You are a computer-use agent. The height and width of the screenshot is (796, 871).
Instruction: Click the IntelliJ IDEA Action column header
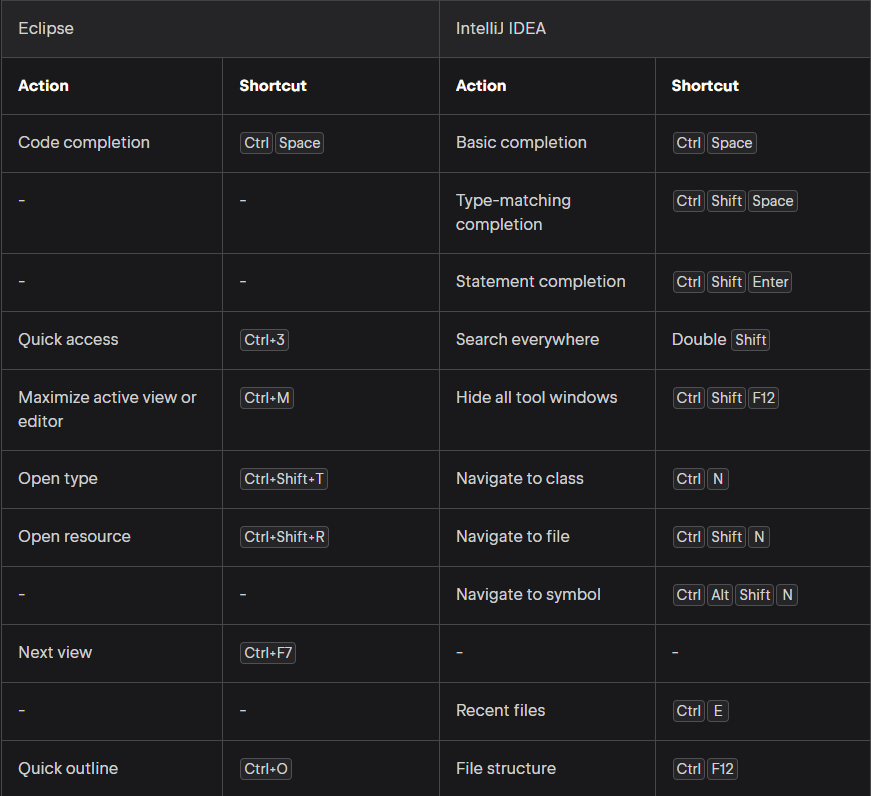click(547, 86)
